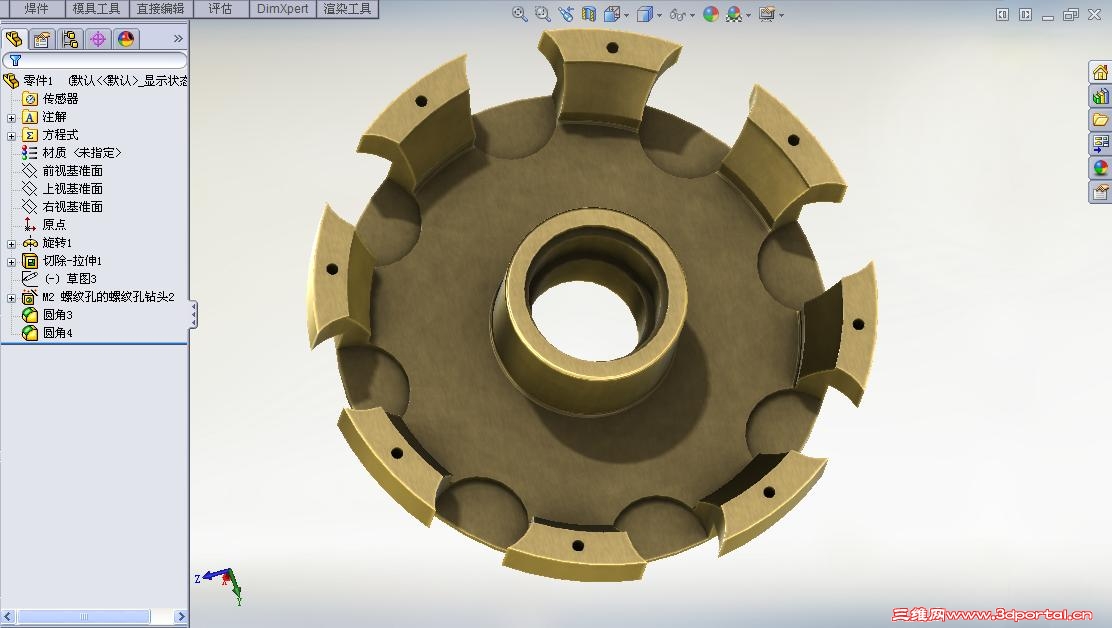This screenshot has width=1112, height=628.
Task: Select the 材质 <未指定> material item
Action: click(82, 152)
